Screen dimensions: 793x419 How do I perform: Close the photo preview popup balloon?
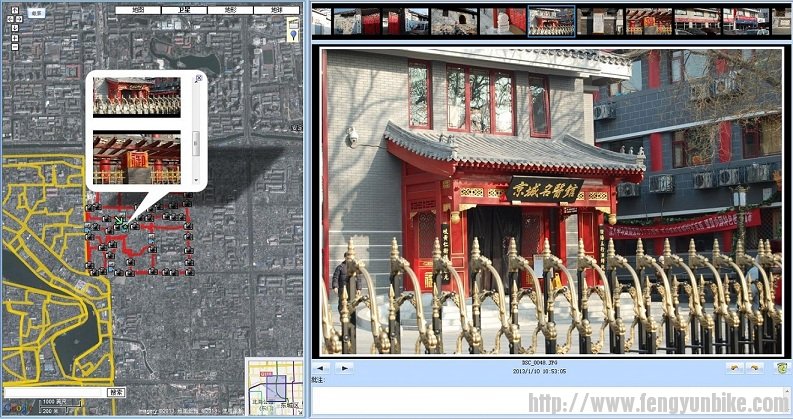coord(198,77)
